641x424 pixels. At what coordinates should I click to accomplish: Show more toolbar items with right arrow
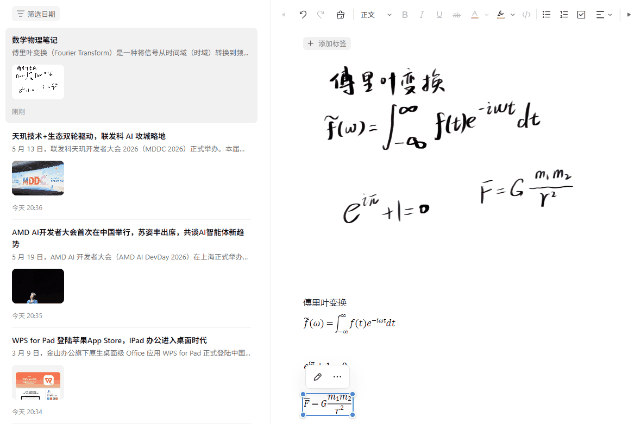(x=629, y=15)
